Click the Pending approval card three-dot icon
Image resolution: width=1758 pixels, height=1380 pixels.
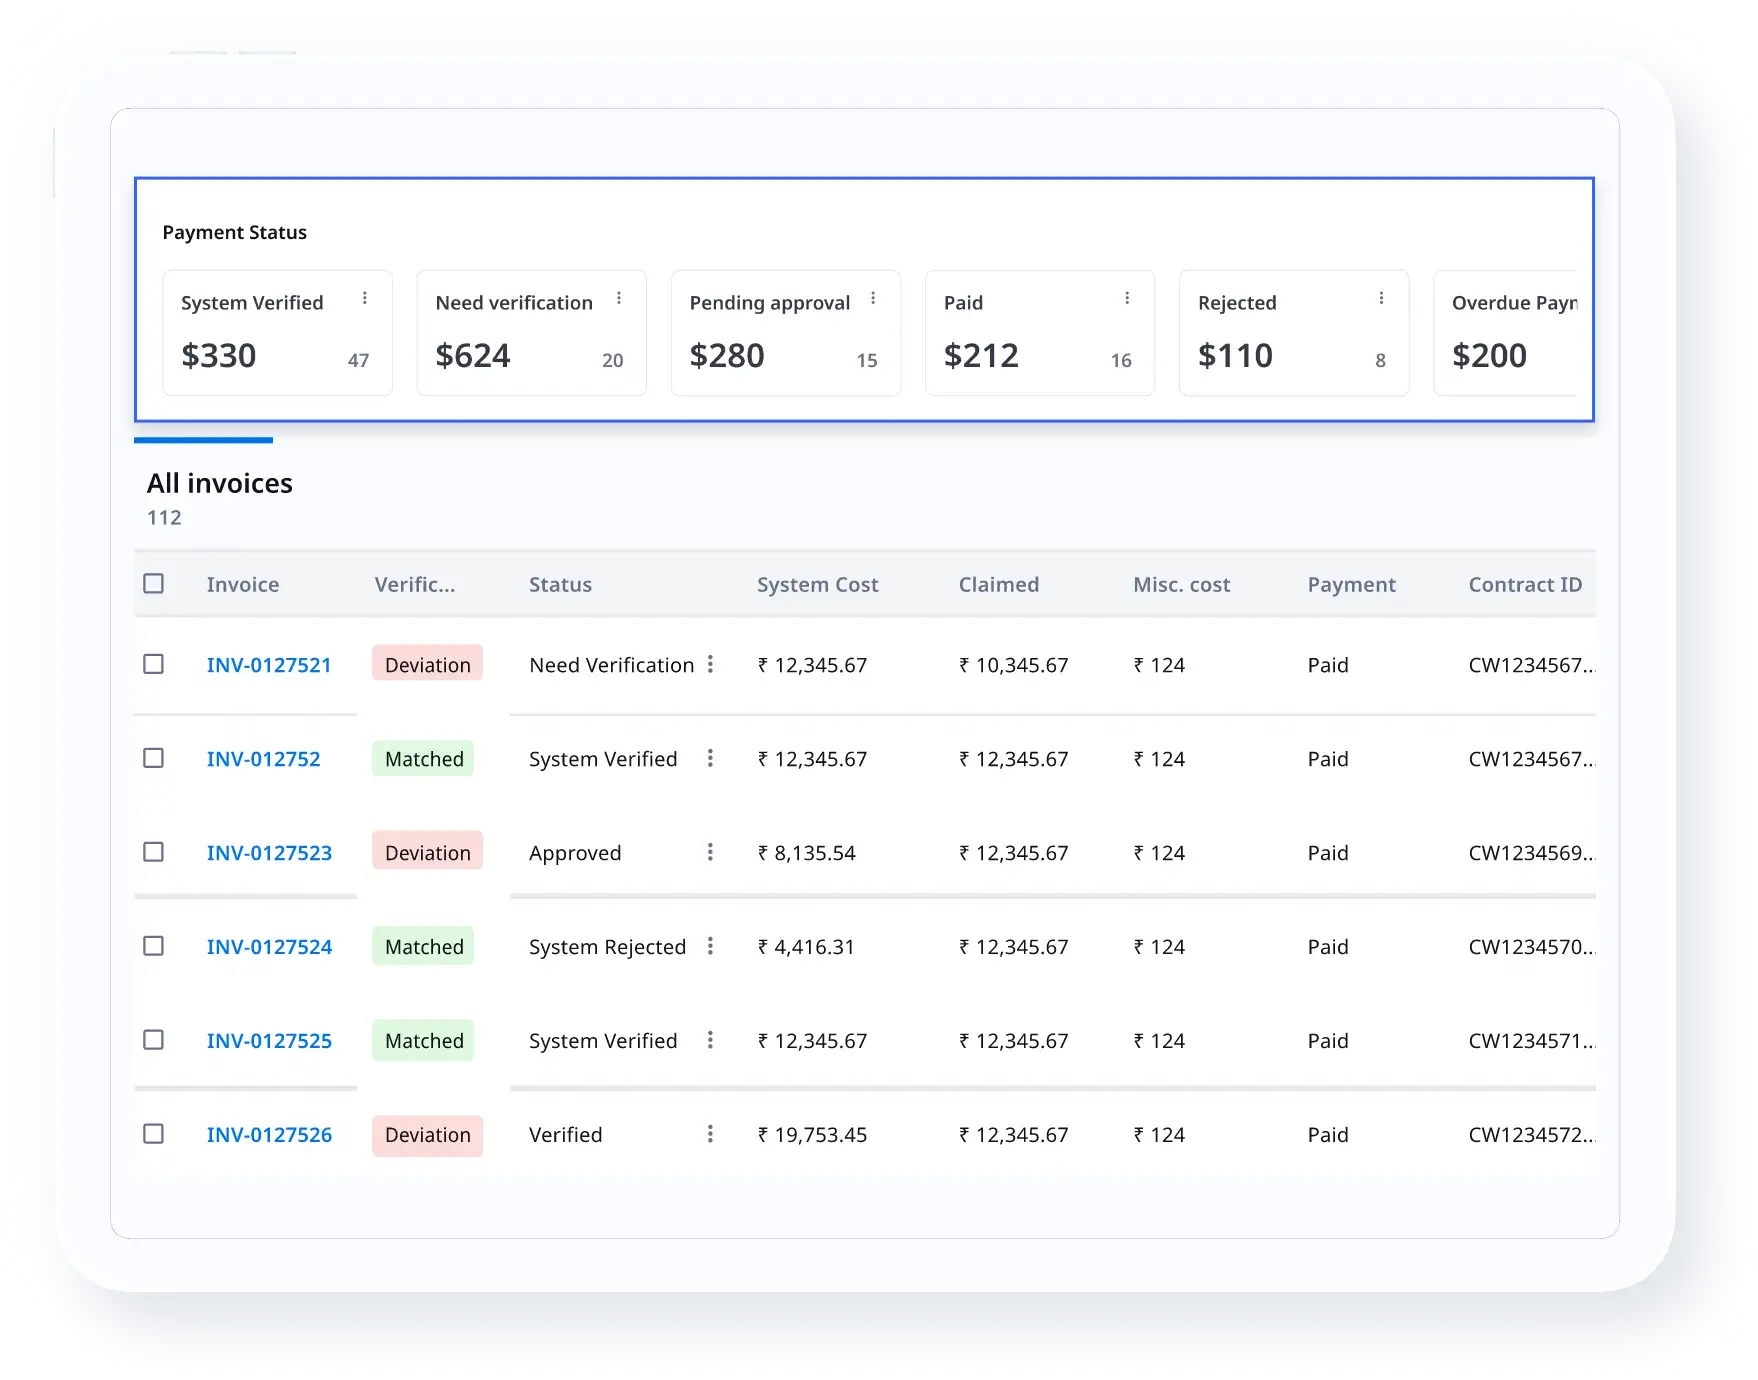873,298
